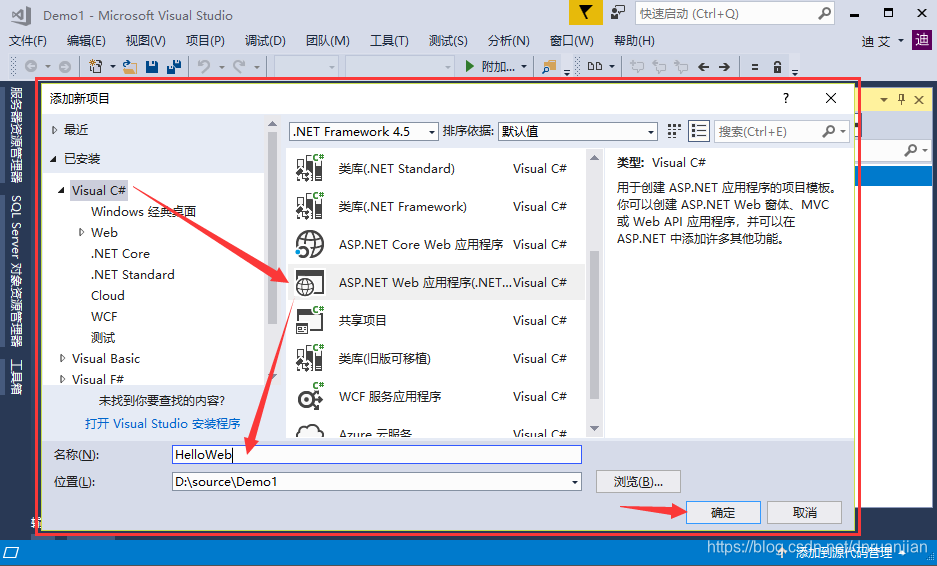
Task: Select ASP.NET Core Web application template
Action: [436, 244]
